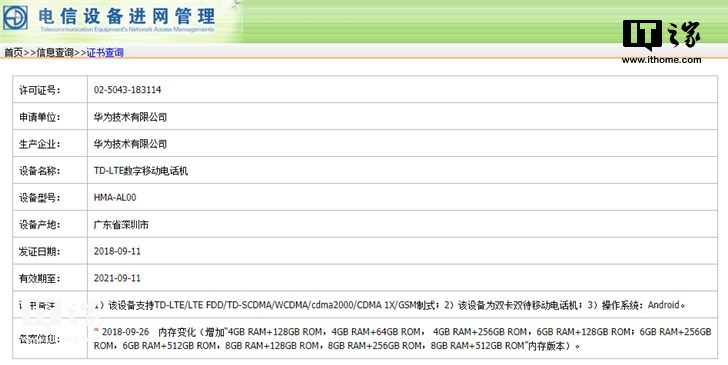Select the 许可证号 label cell
The height and width of the screenshot is (365, 728).
click(50, 90)
